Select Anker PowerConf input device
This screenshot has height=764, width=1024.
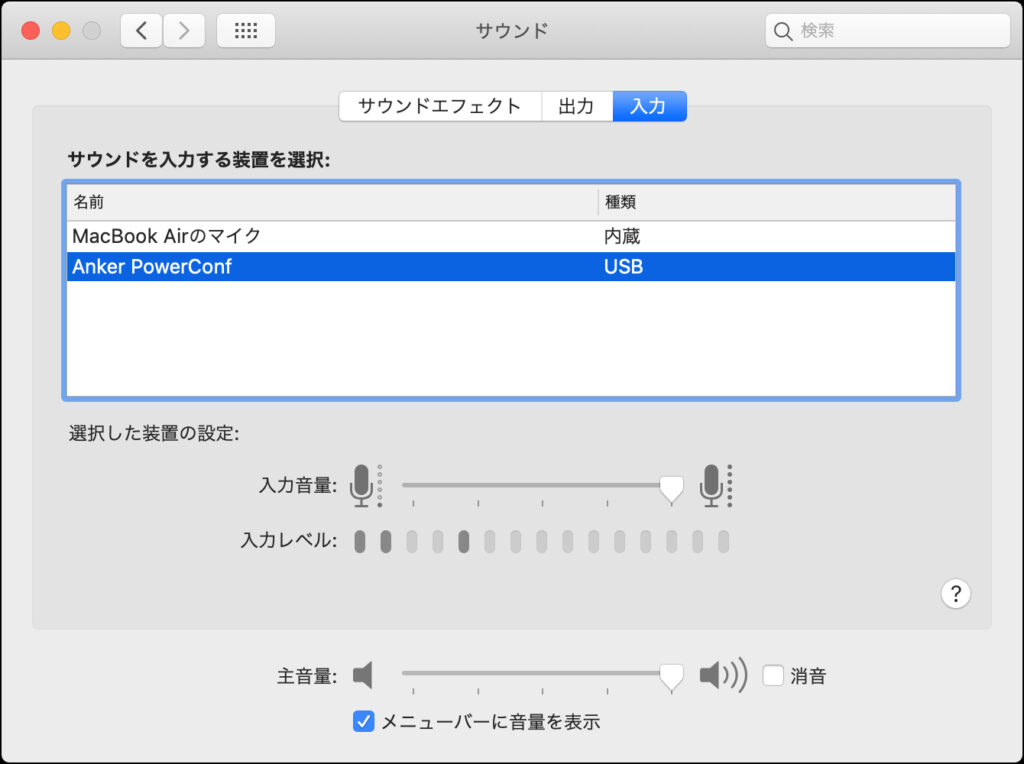point(511,266)
